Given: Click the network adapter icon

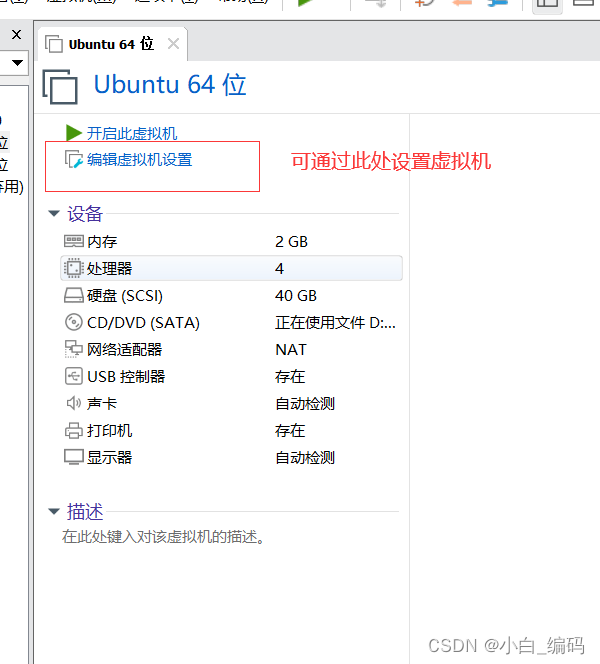Looking at the screenshot, I should click(74, 349).
